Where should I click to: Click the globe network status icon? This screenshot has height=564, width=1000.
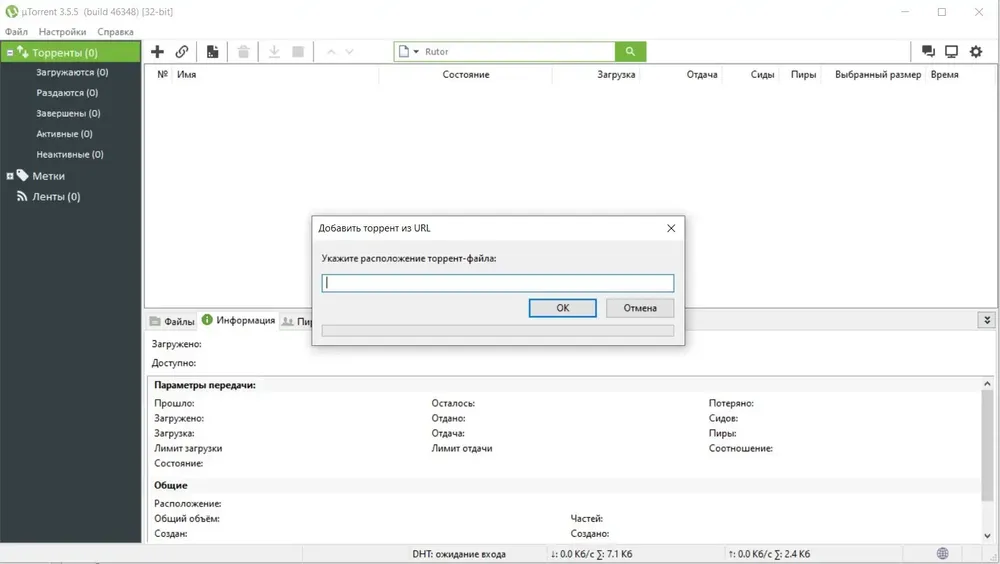(x=943, y=554)
